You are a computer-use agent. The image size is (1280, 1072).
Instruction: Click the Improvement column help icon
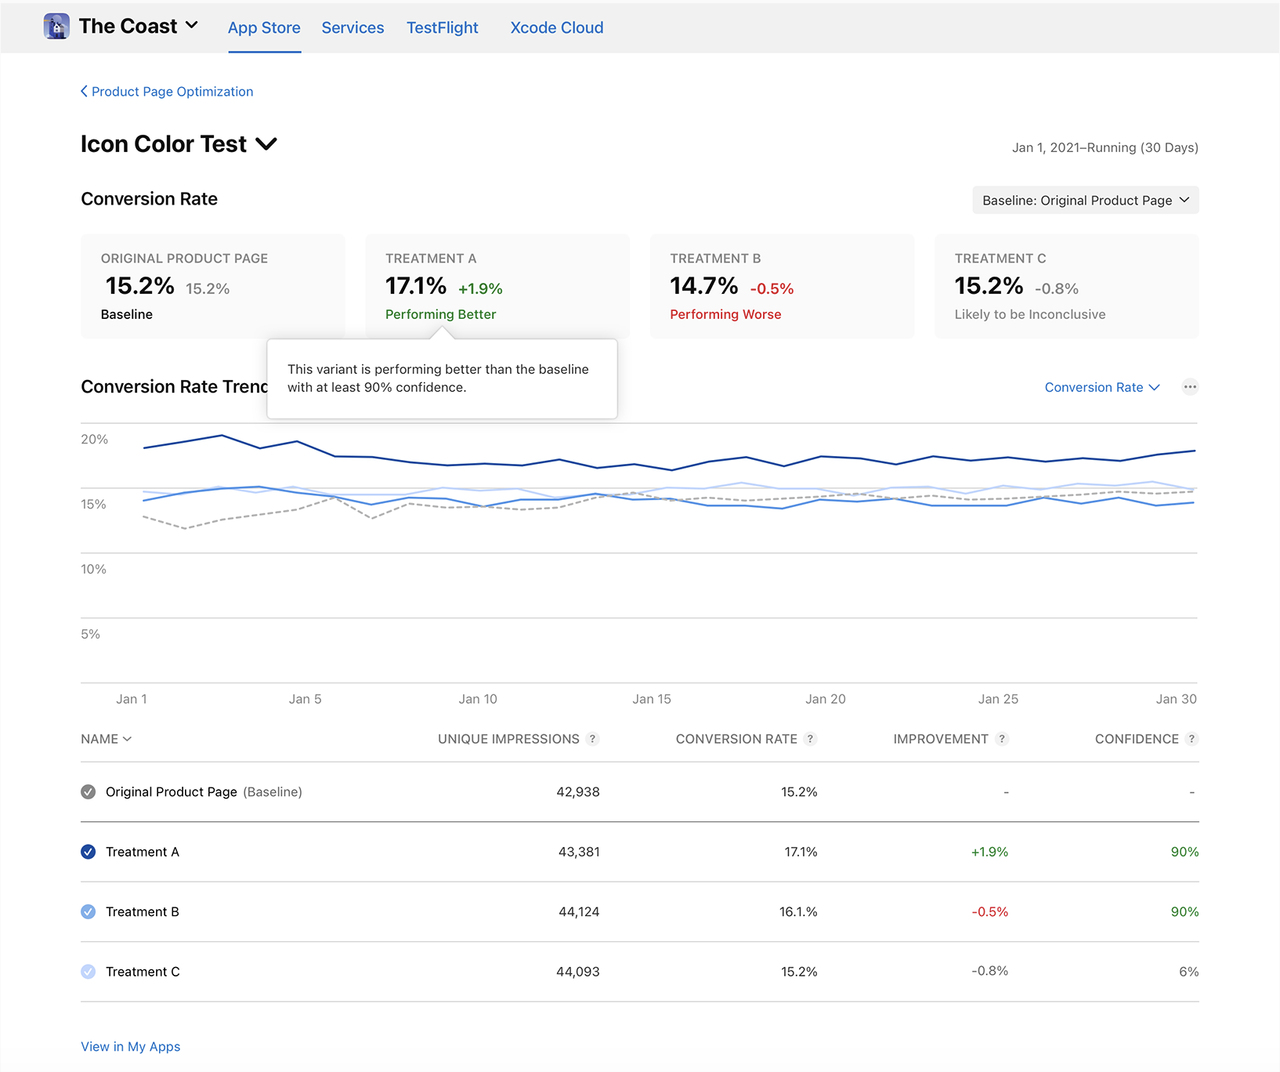point(1002,739)
